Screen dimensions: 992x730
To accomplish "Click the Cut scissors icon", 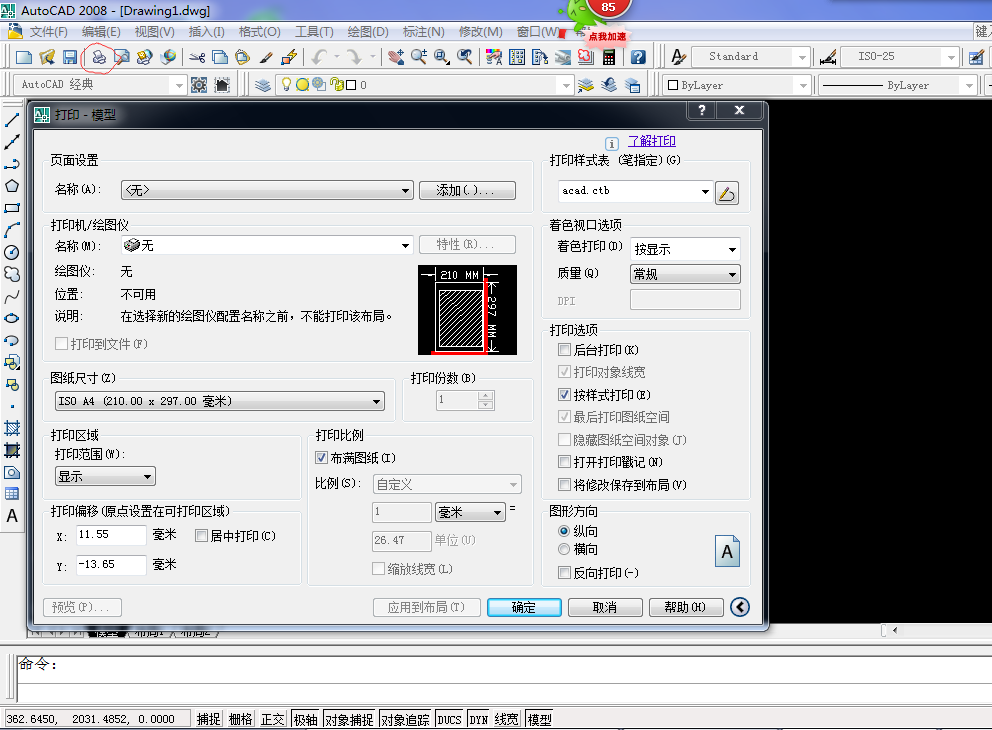I will point(197,57).
